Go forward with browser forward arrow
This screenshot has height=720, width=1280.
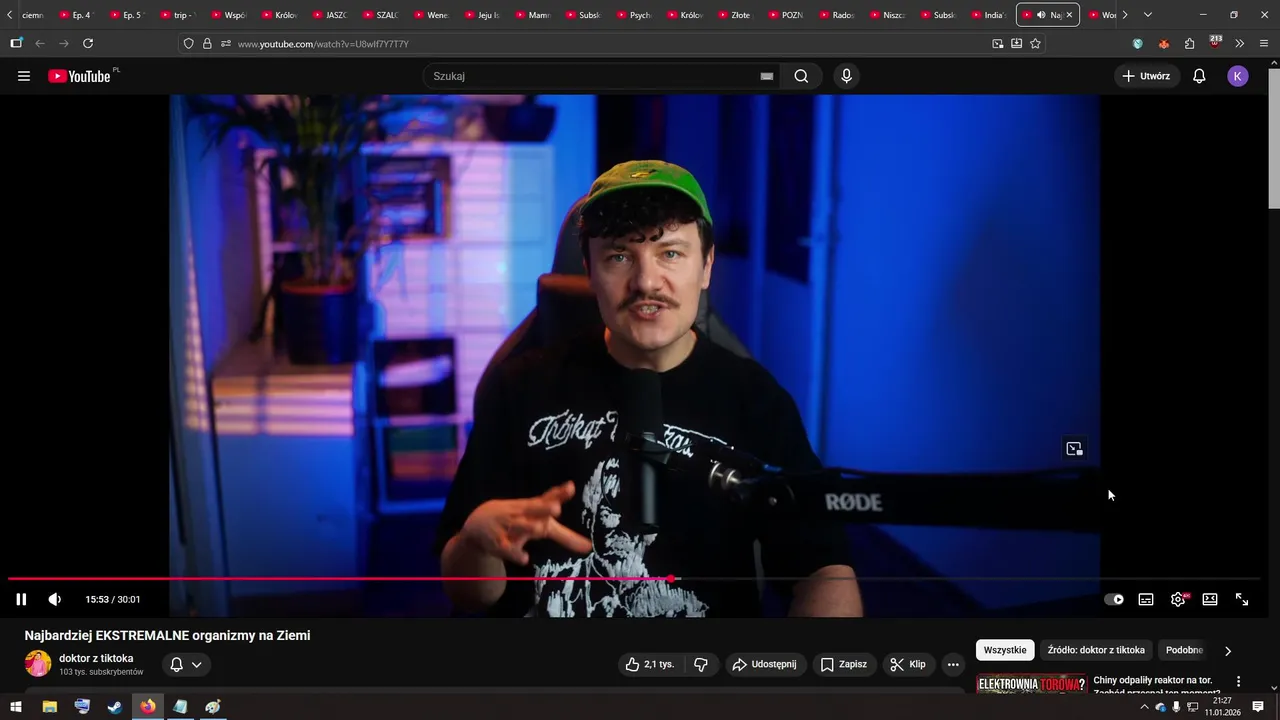click(x=64, y=43)
